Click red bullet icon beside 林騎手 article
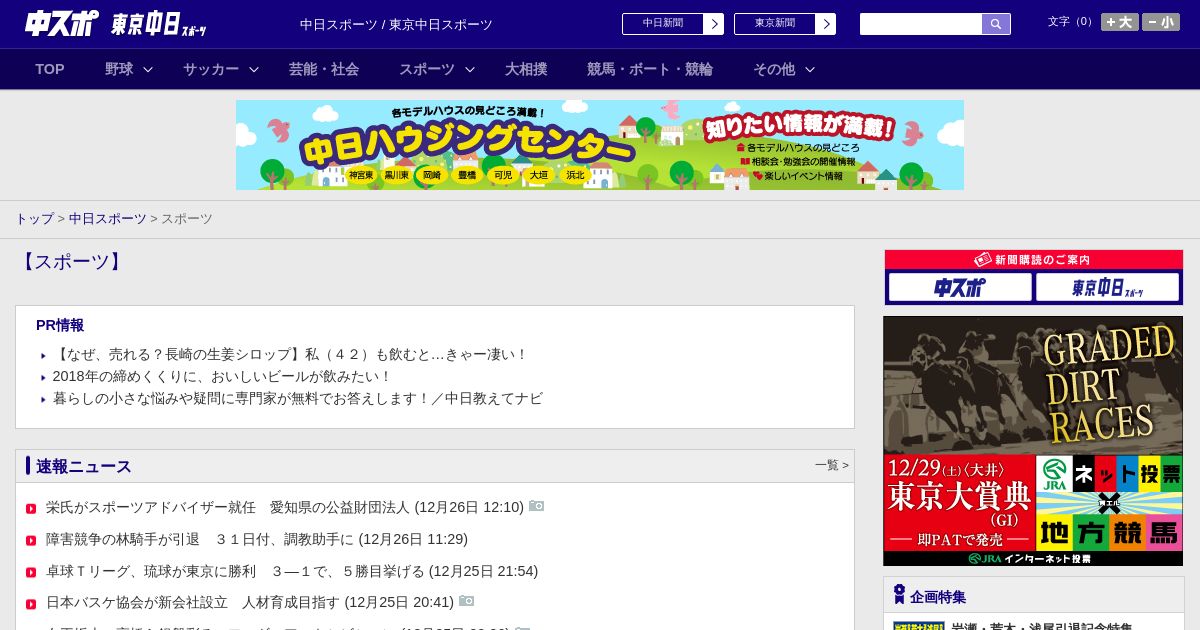The image size is (1200, 630). pos(31,541)
